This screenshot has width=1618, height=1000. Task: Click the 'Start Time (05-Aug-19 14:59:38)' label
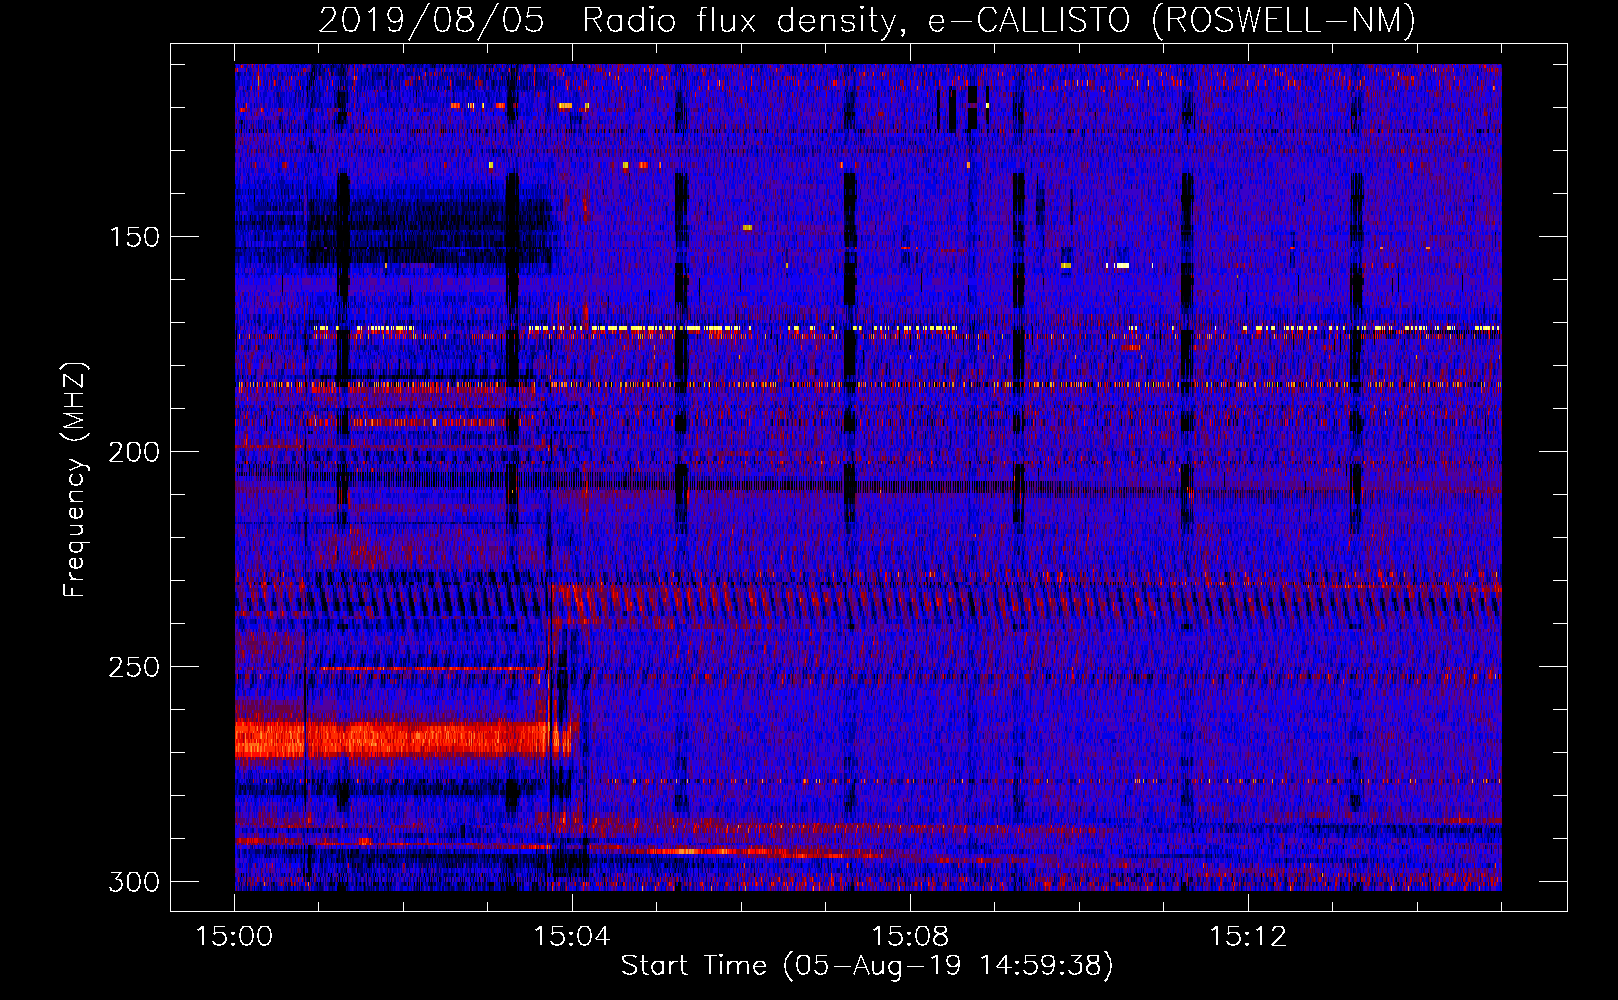point(867,966)
